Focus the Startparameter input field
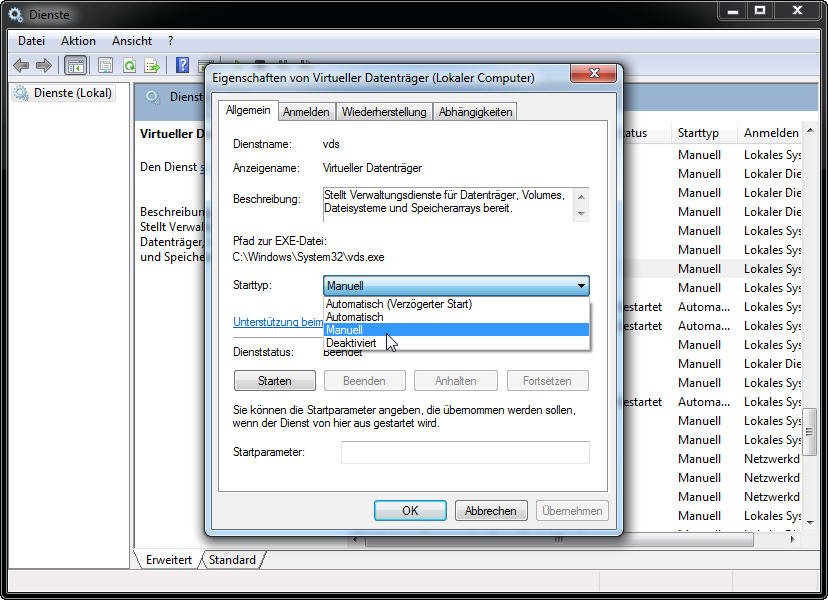Image resolution: width=828 pixels, height=600 pixels. (465, 453)
